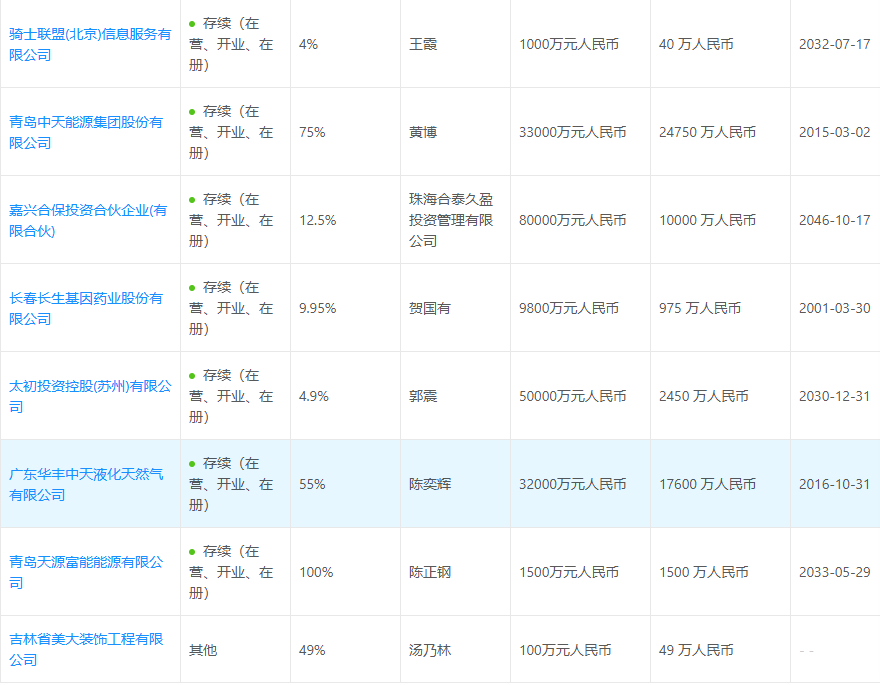Open 吉林省美大装饰工程有限公司 link

click(x=86, y=650)
